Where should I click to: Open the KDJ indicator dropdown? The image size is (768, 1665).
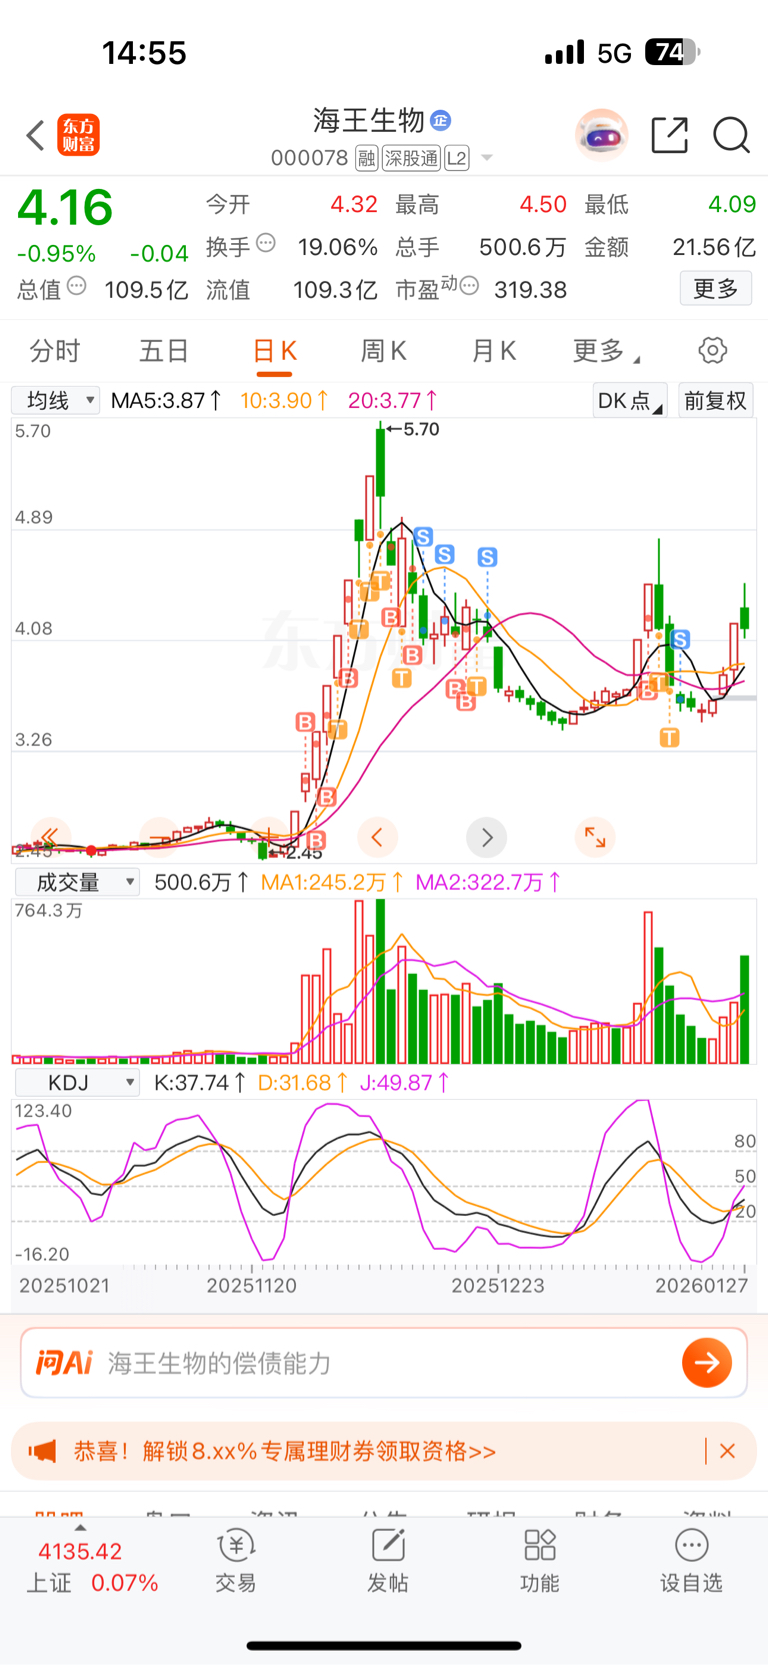pos(76,1083)
